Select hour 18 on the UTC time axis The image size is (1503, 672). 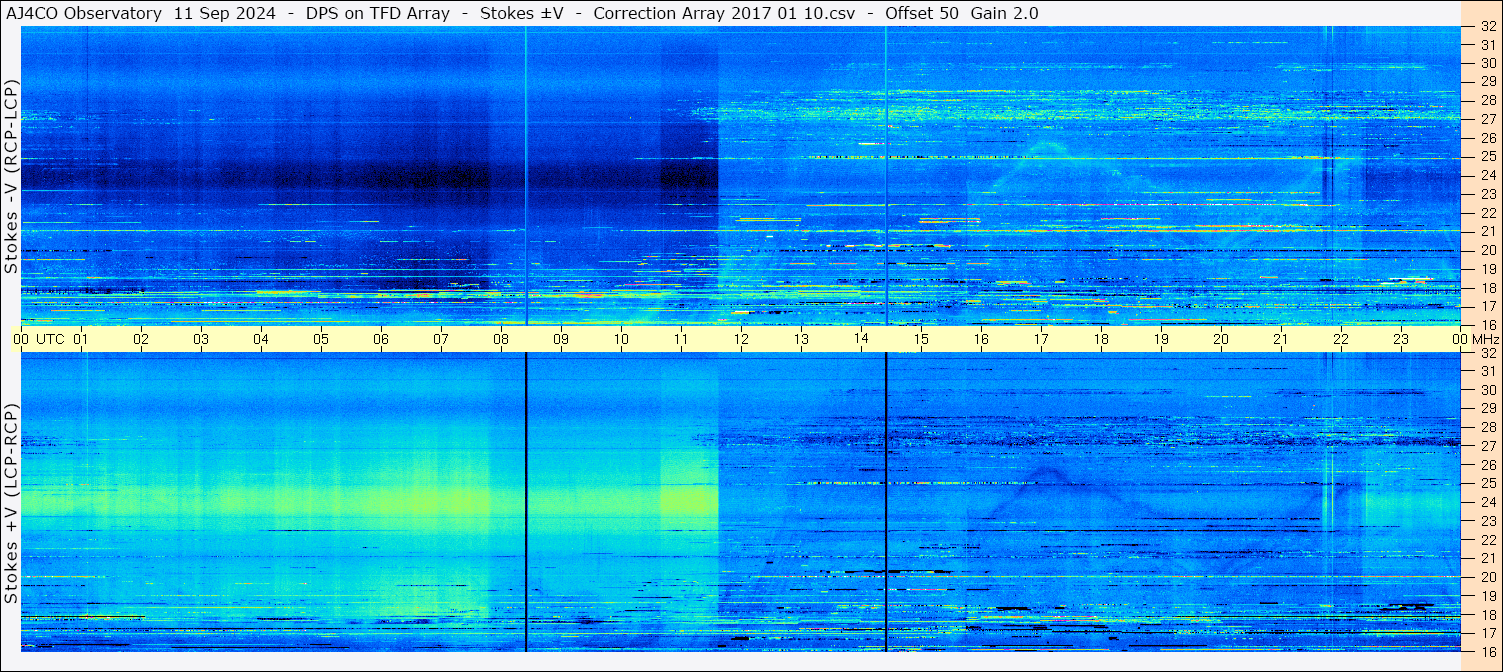(x=1101, y=339)
